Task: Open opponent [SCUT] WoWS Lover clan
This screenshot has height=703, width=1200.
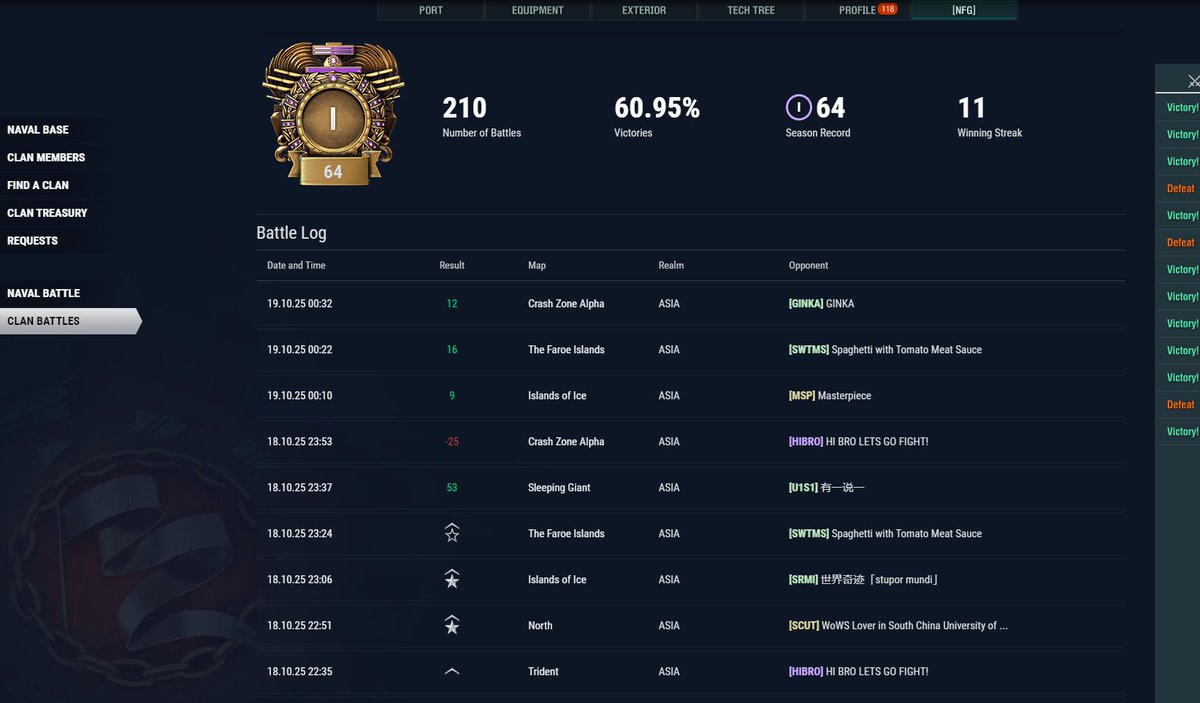Action: [x=898, y=626]
